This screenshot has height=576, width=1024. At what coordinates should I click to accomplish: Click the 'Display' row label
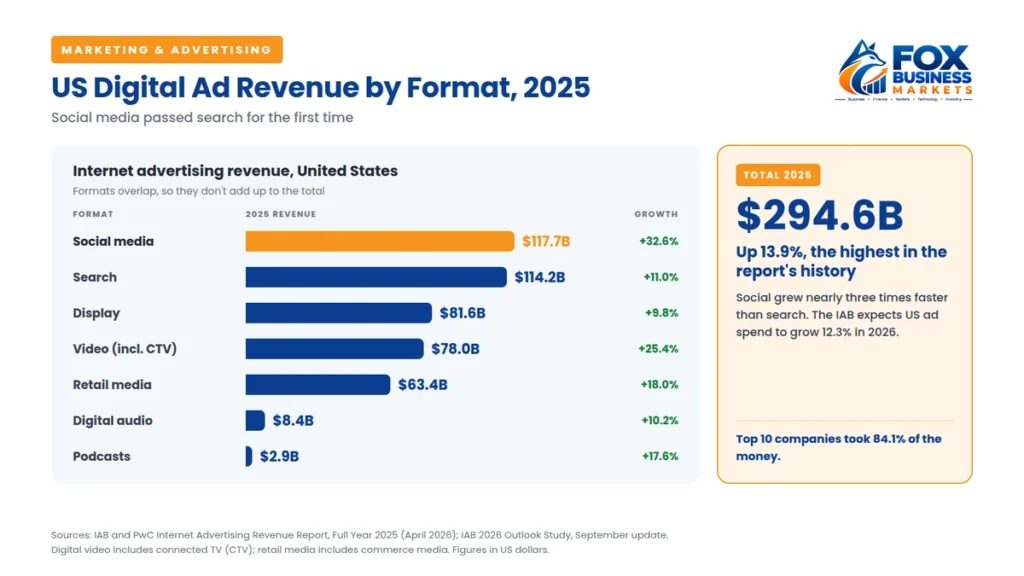pyautogui.click(x=96, y=313)
